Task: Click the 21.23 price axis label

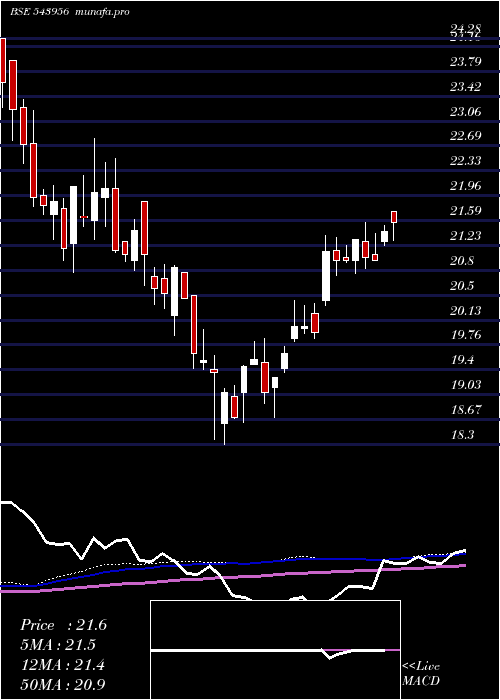Action: pyautogui.click(x=466, y=235)
